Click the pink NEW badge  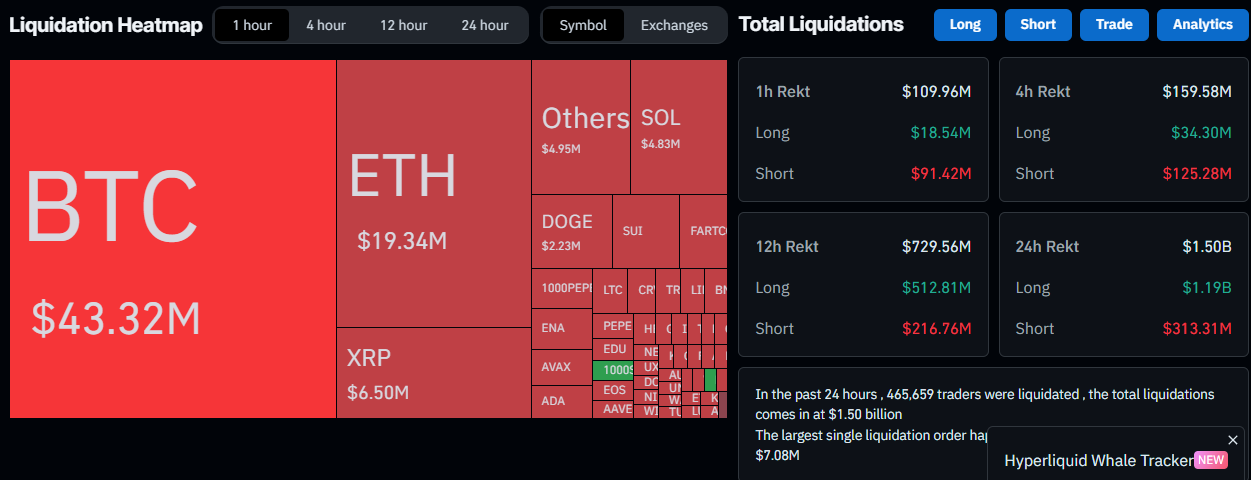pos(1211,460)
